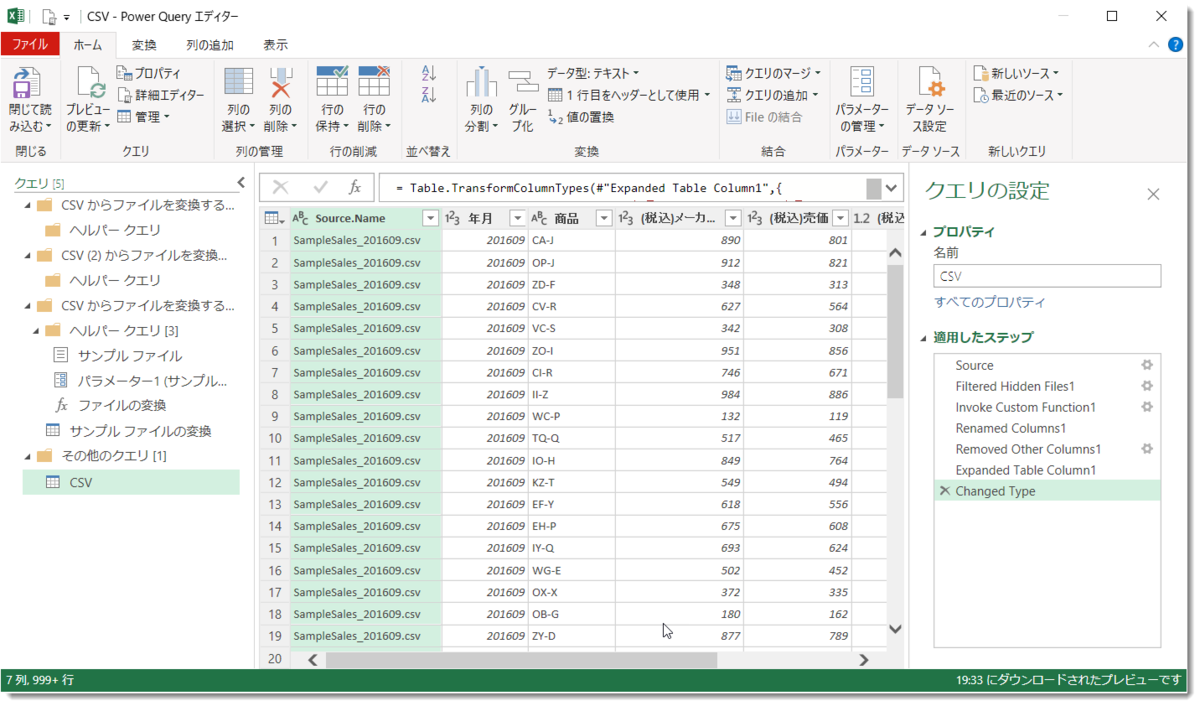Click cell CA-J in the 商品 column
1200x706 pixels.
(x=572, y=240)
